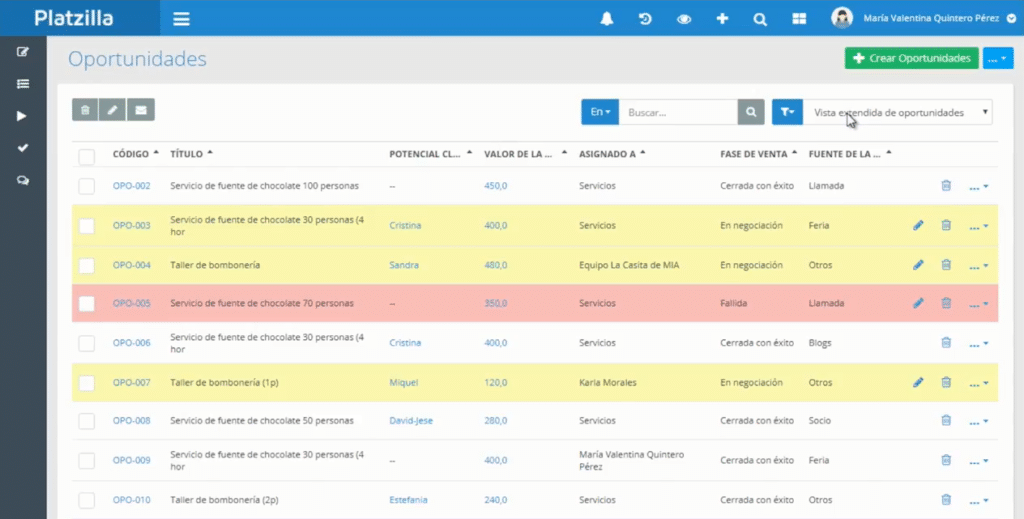Check the box for row OPO-002

click(87, 186)
